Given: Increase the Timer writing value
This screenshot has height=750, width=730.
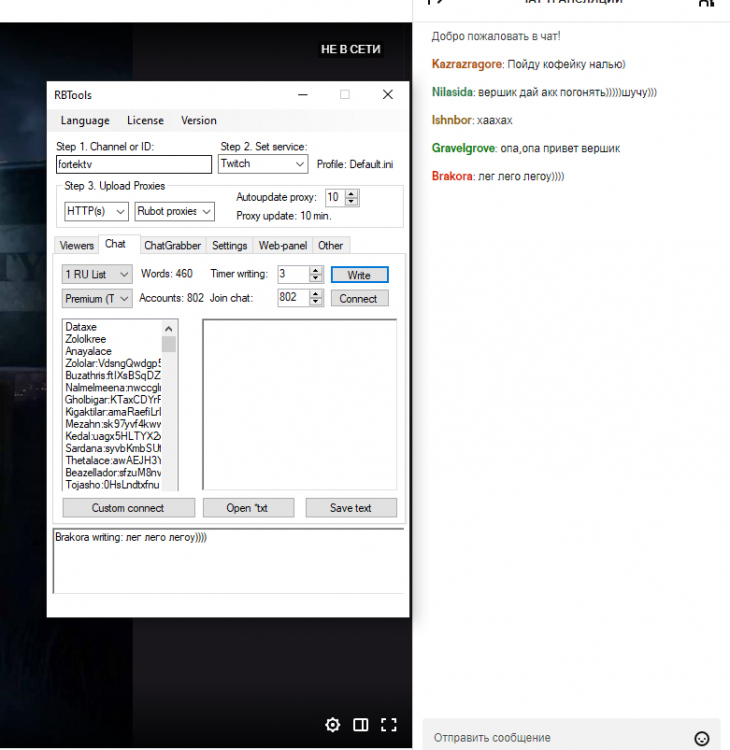Looking at the screenshot, I should click(x=316, y=270).
